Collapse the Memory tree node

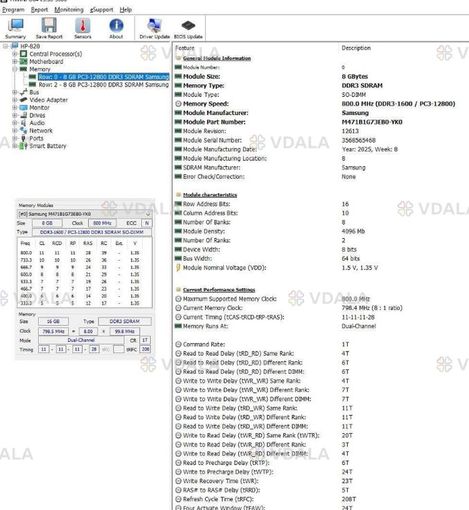(x=14, y=69)
